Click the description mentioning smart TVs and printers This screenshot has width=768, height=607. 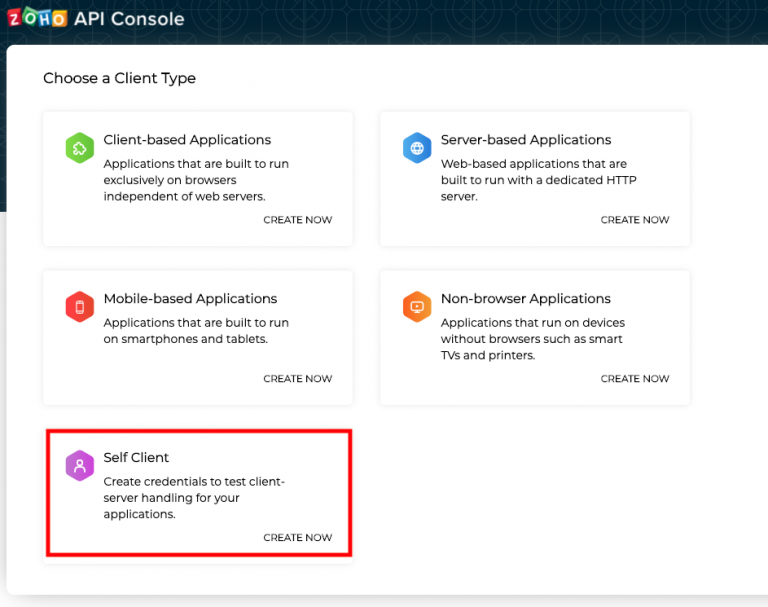coord(533,339)
